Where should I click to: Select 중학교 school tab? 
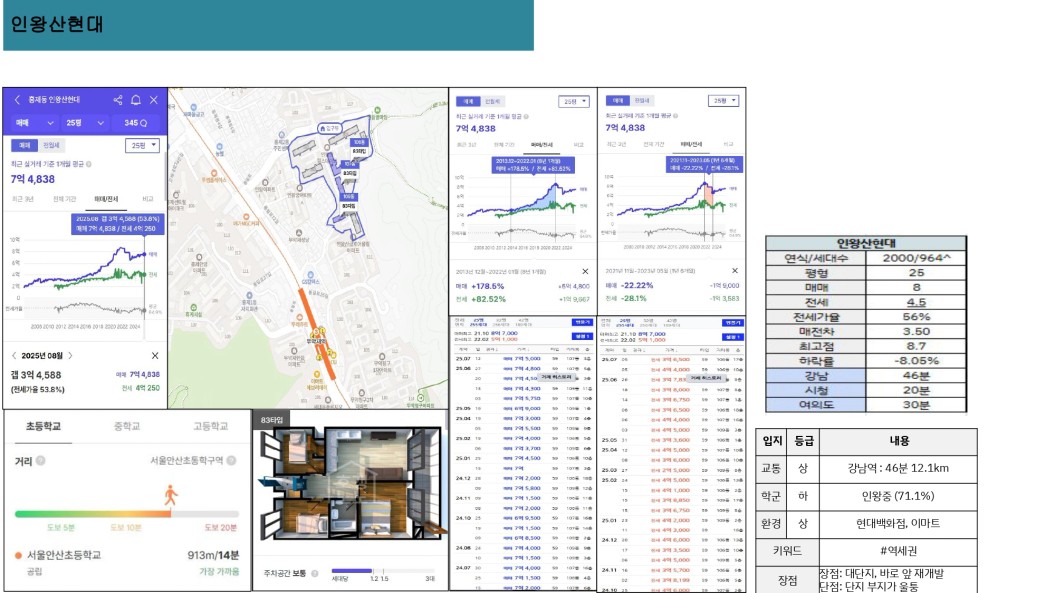pos(126,427)
